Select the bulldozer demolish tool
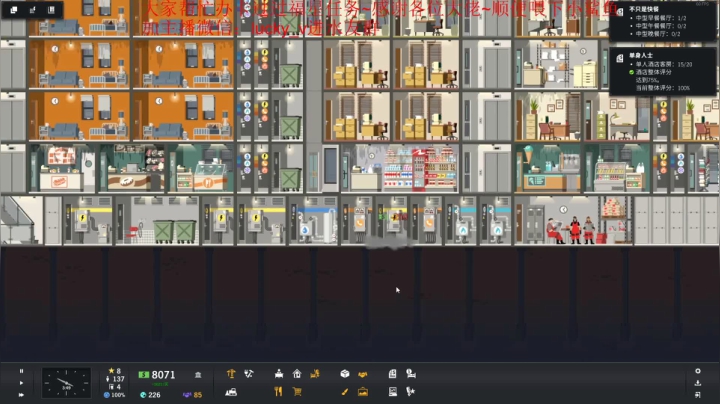This screenshot has height=404, width=720. tap(231, 392)
